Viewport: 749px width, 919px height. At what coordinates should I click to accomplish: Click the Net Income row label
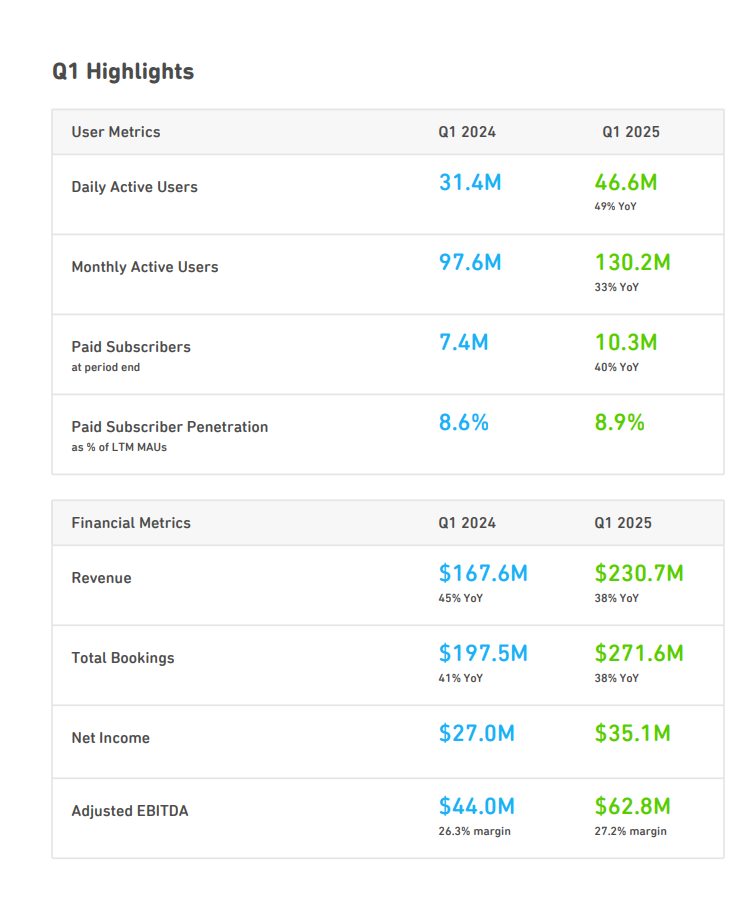(110, 738)
